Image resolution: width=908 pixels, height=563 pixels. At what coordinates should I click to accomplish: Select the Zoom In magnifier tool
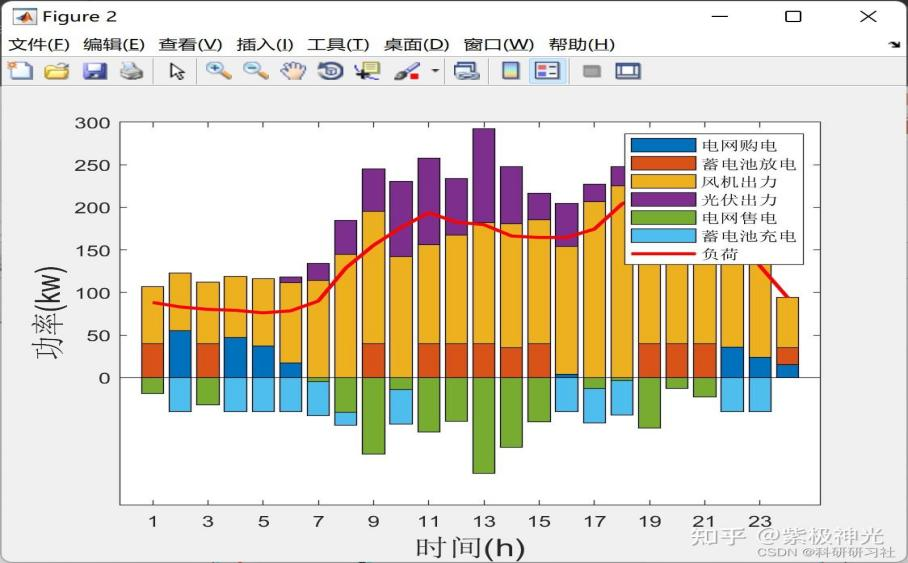click(218, 71)
